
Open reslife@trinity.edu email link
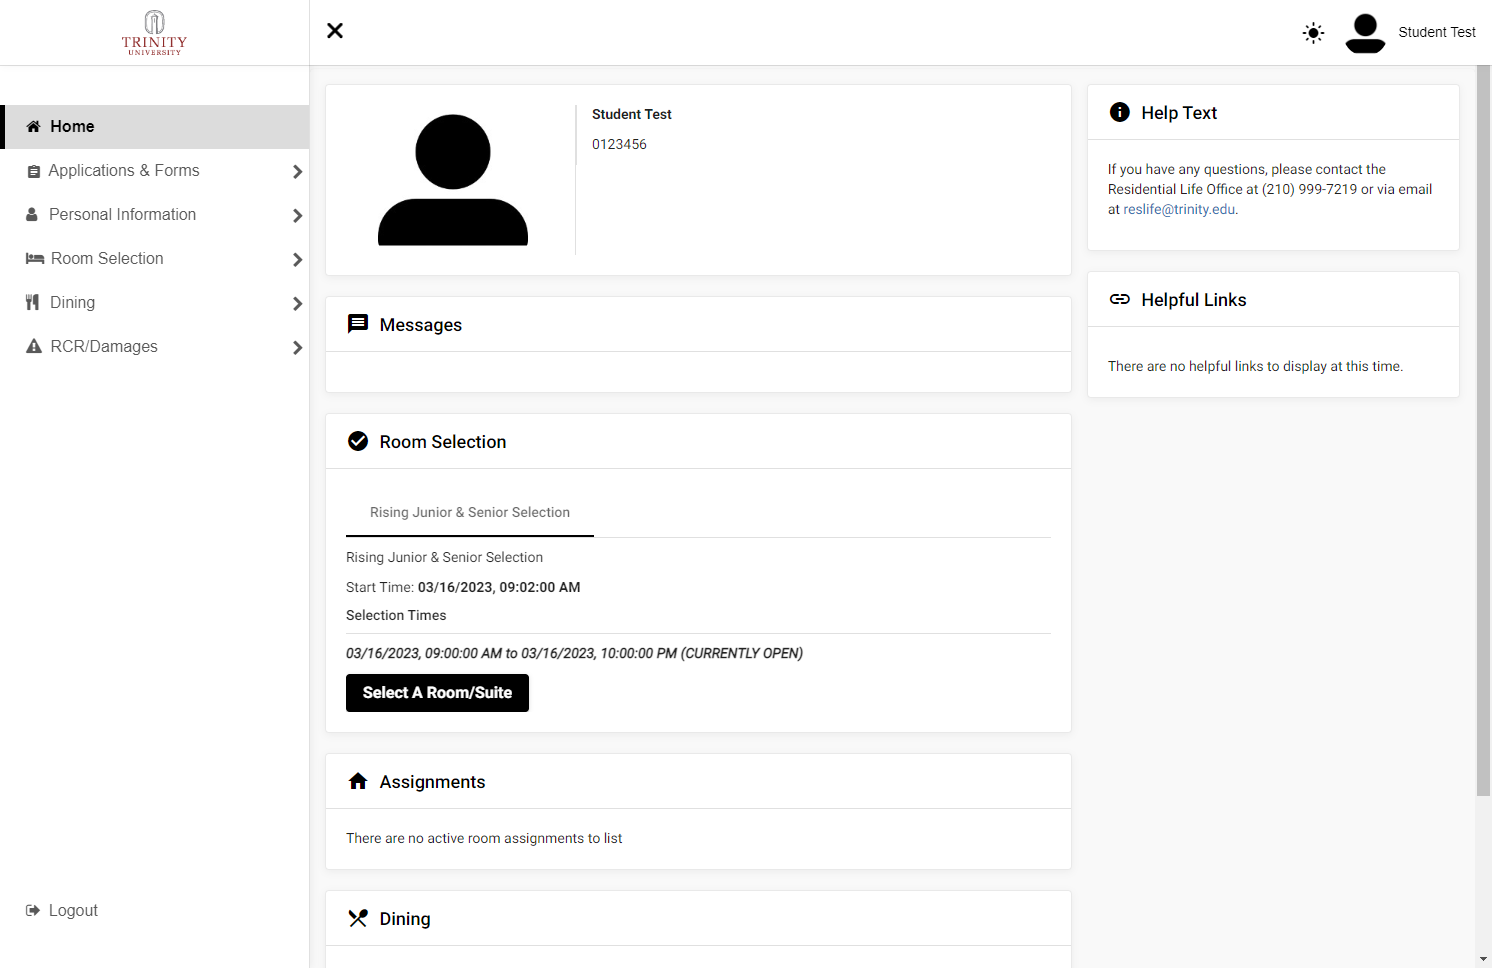[x=1179, y=210]
